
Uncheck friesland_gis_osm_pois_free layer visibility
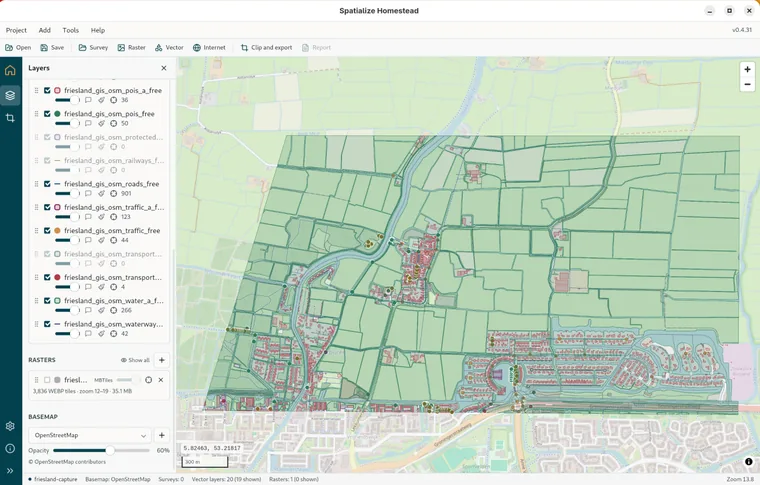pos(47,114)
